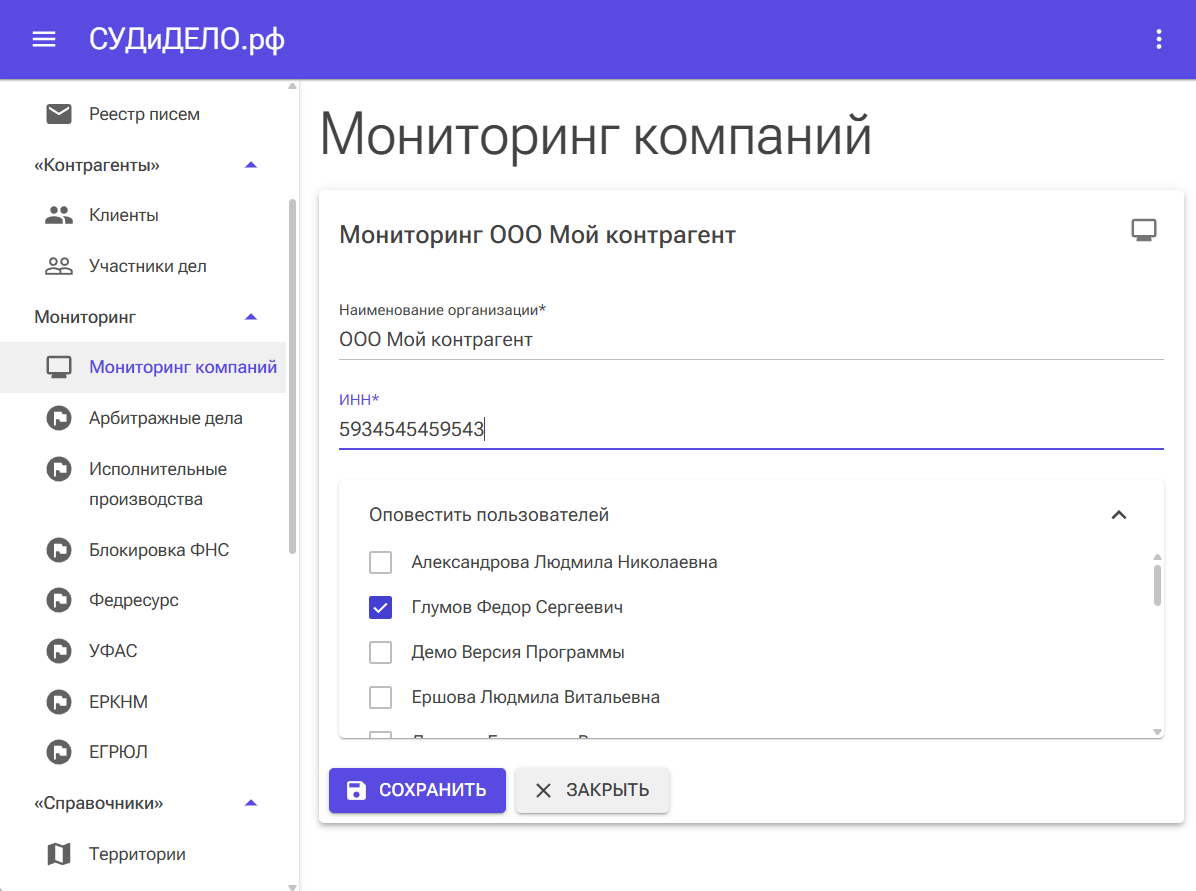1196x891 pixels.
Task: Click the Клиенты people icon
Action: pos(59,215)
